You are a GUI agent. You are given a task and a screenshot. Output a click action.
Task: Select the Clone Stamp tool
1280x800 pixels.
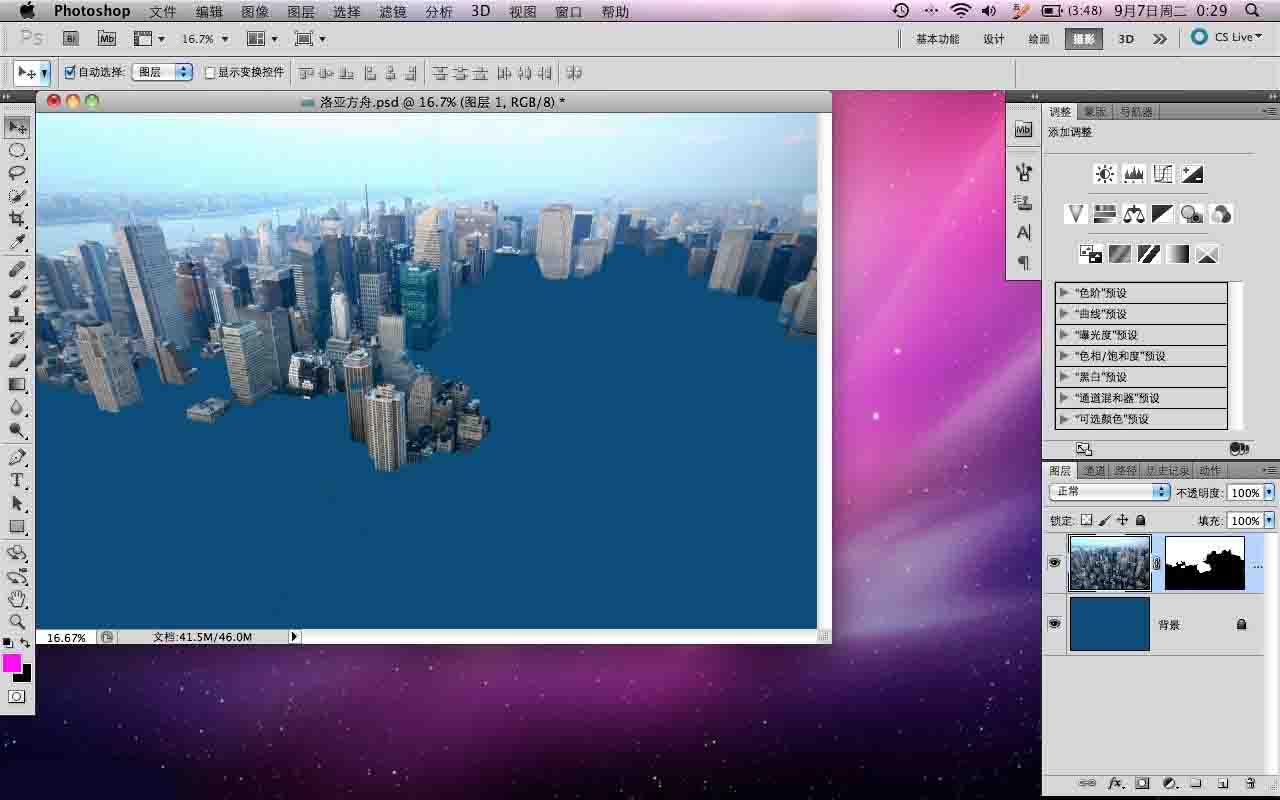(17, 316)
